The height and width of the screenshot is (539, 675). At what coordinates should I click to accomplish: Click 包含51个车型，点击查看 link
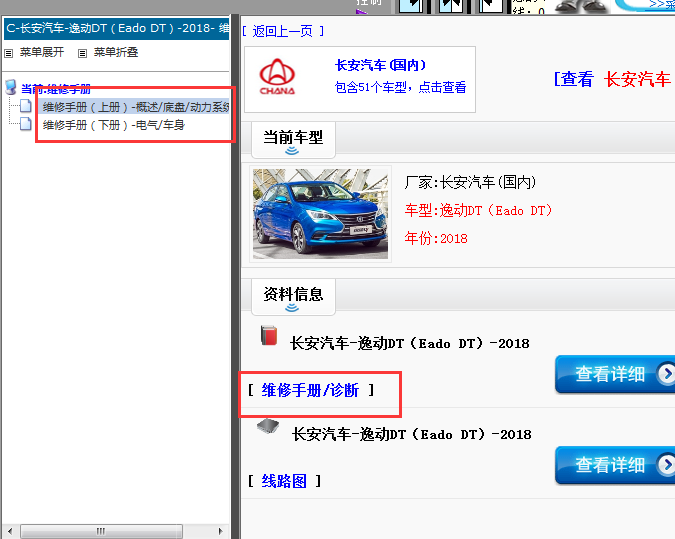400,87
